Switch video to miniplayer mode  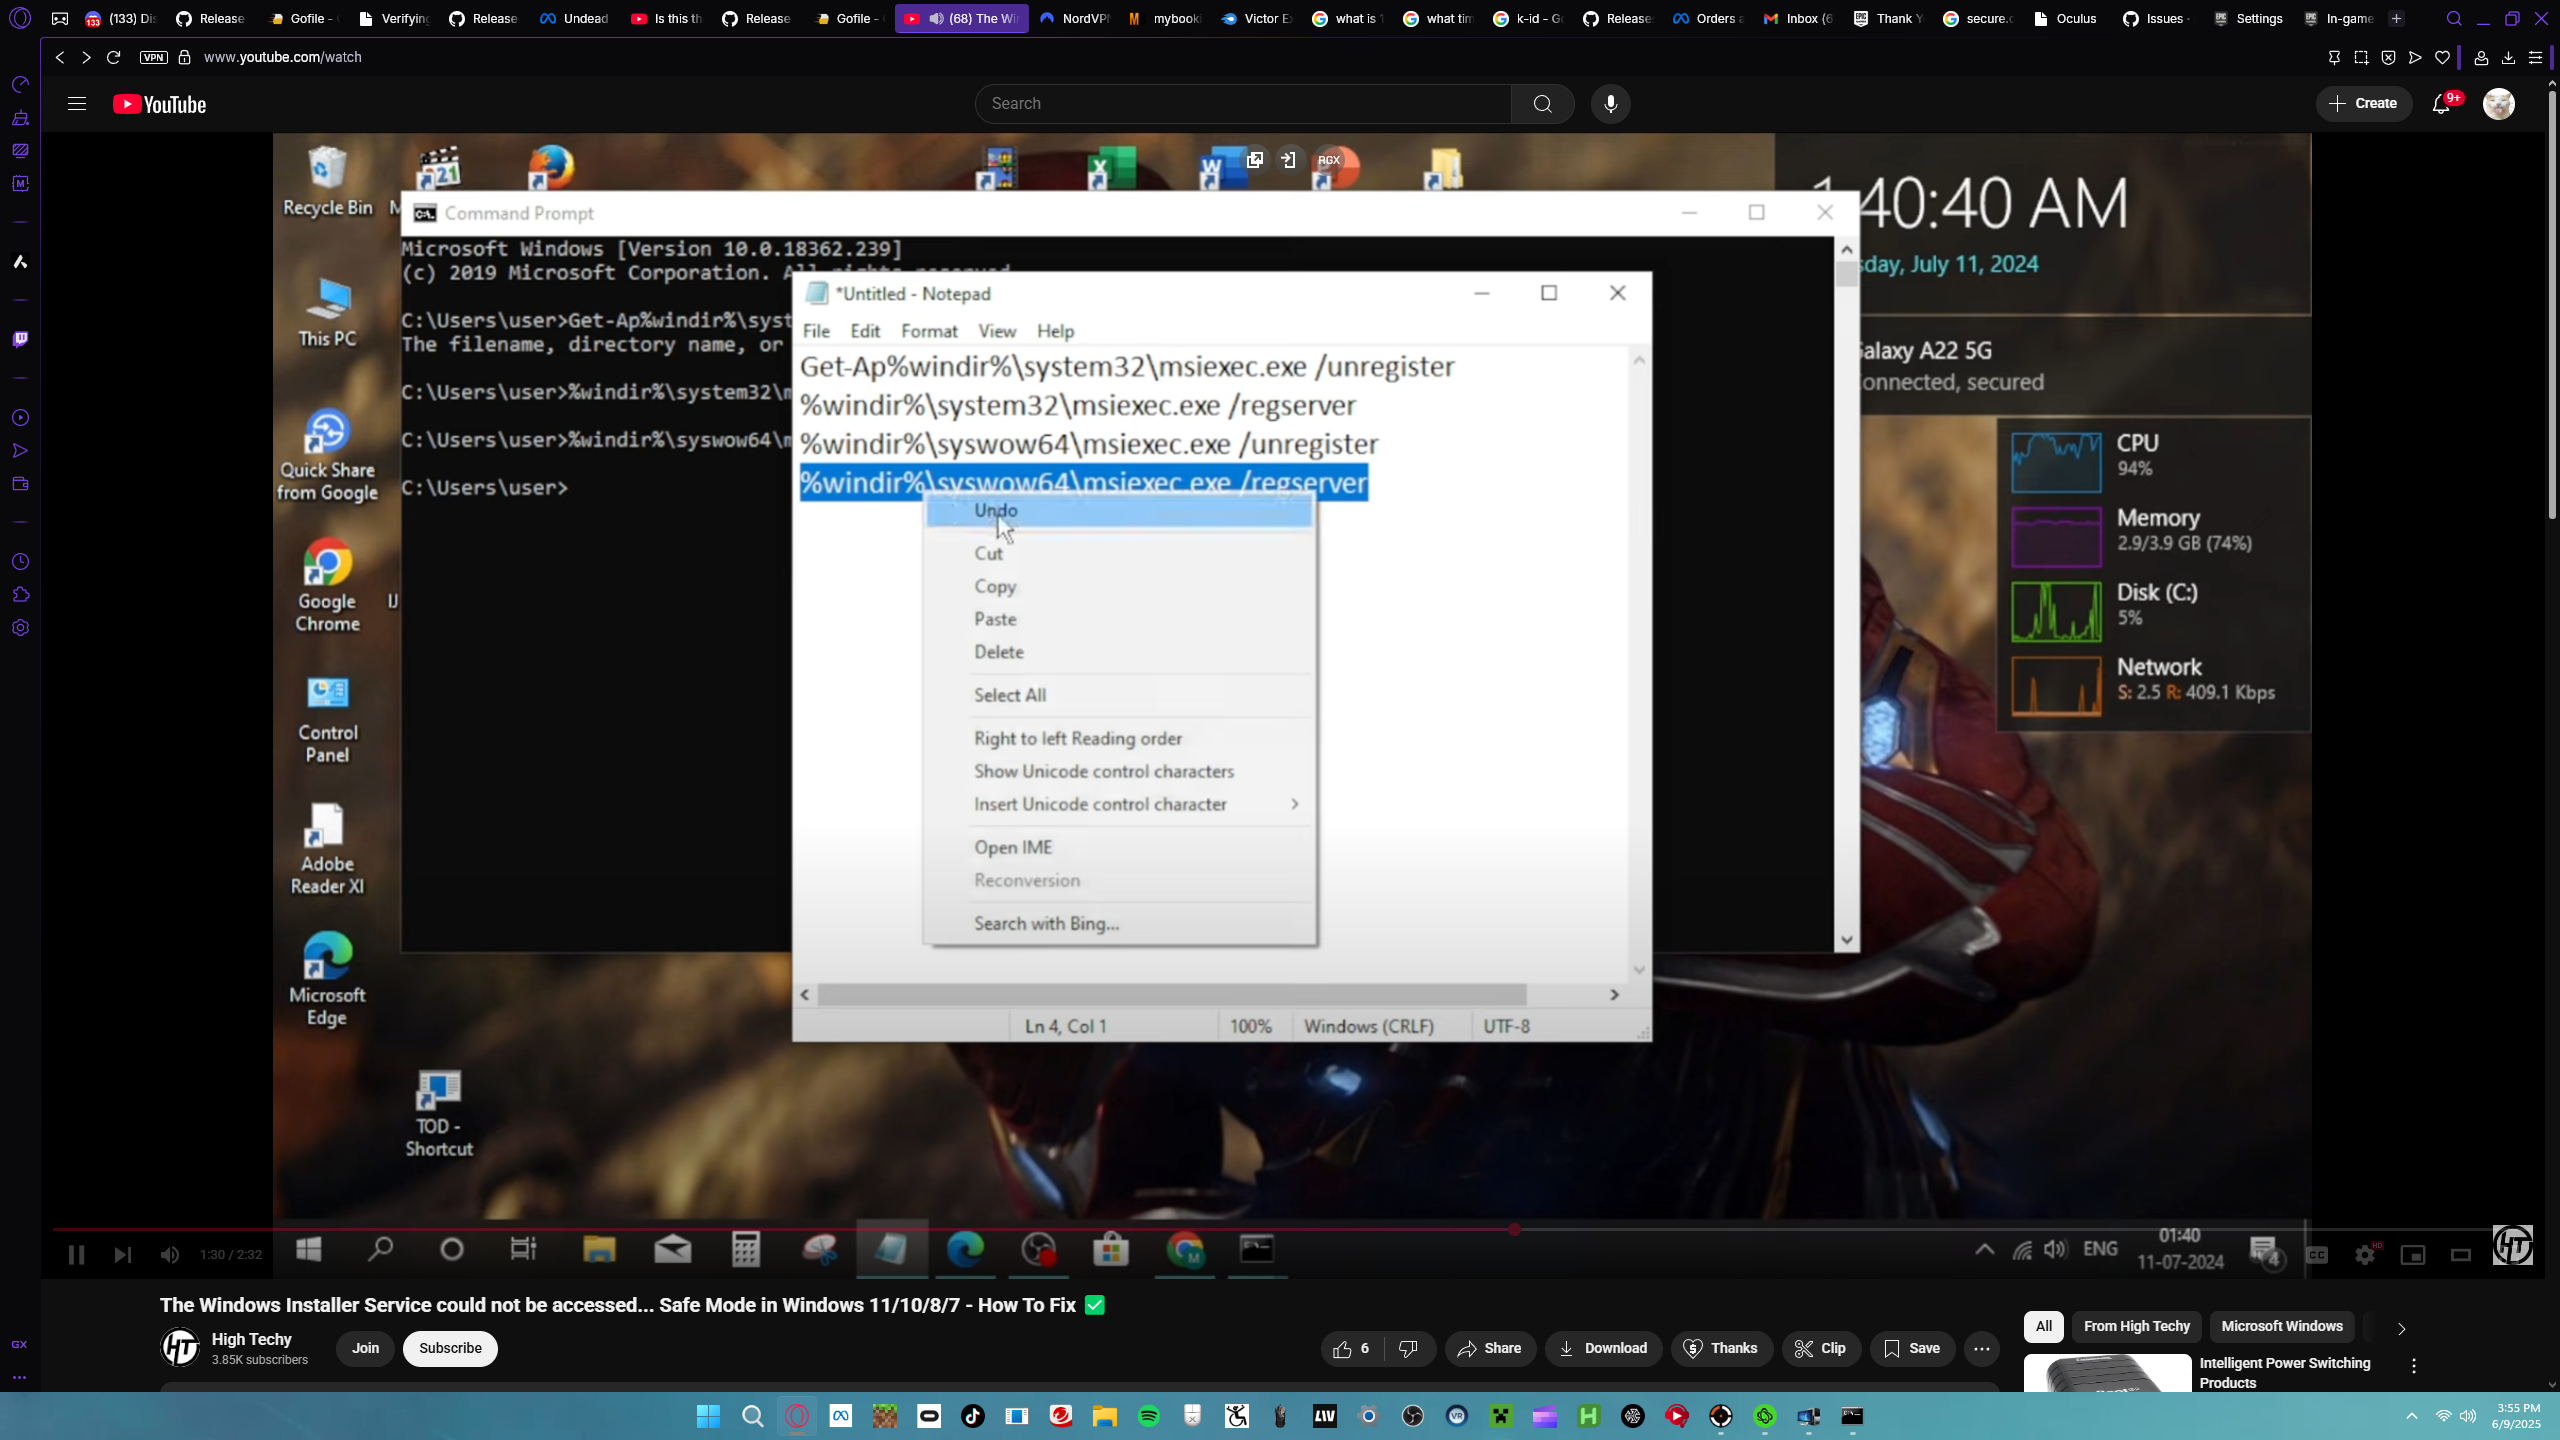pos(2413,1255)
